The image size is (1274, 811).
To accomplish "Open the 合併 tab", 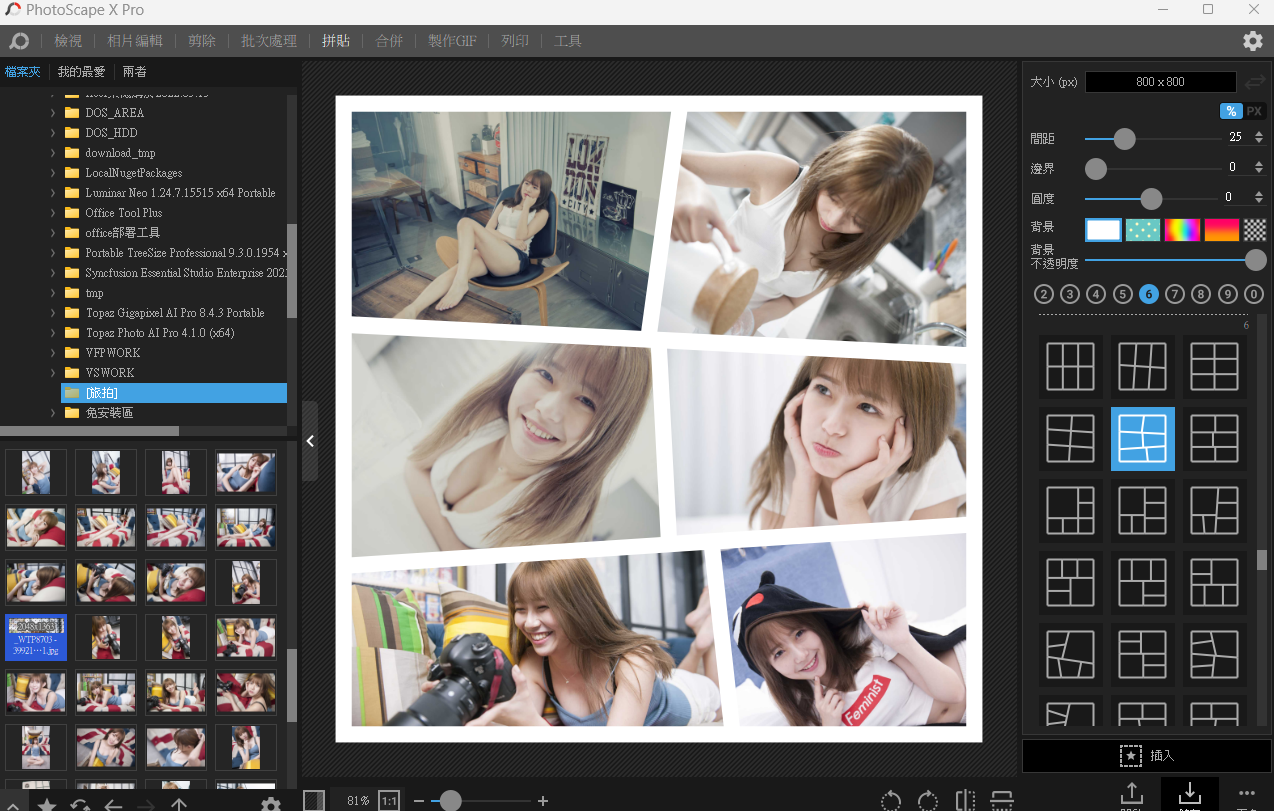I will click(389, 41).
